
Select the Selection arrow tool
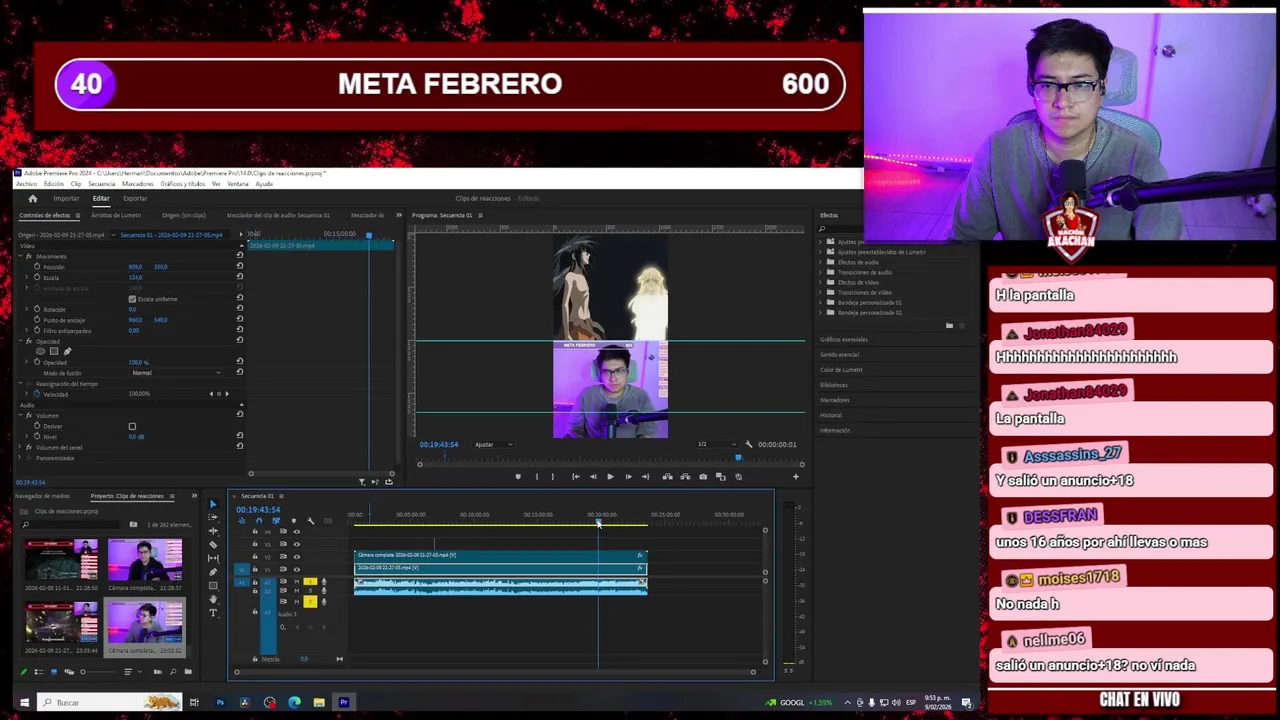click(x=213, y=504)
